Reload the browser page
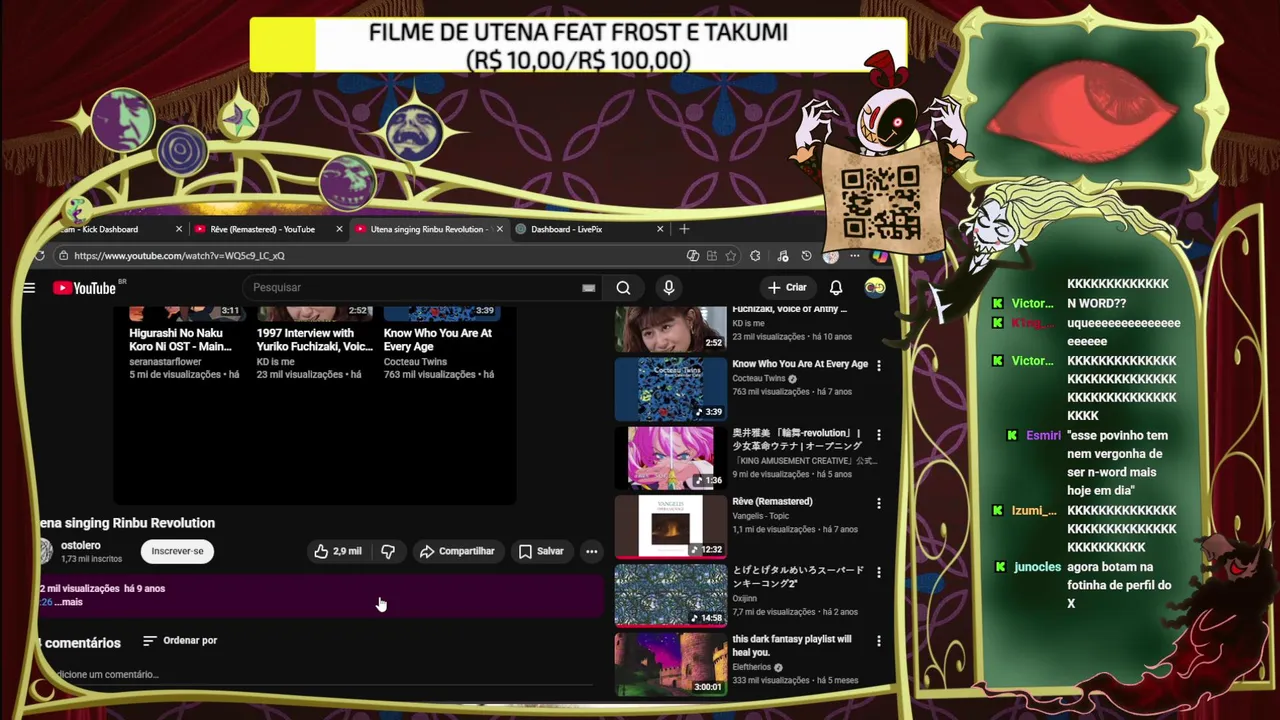Image resolution: width=1280 pixels, height=720 pixels. (x=39, y=256)
